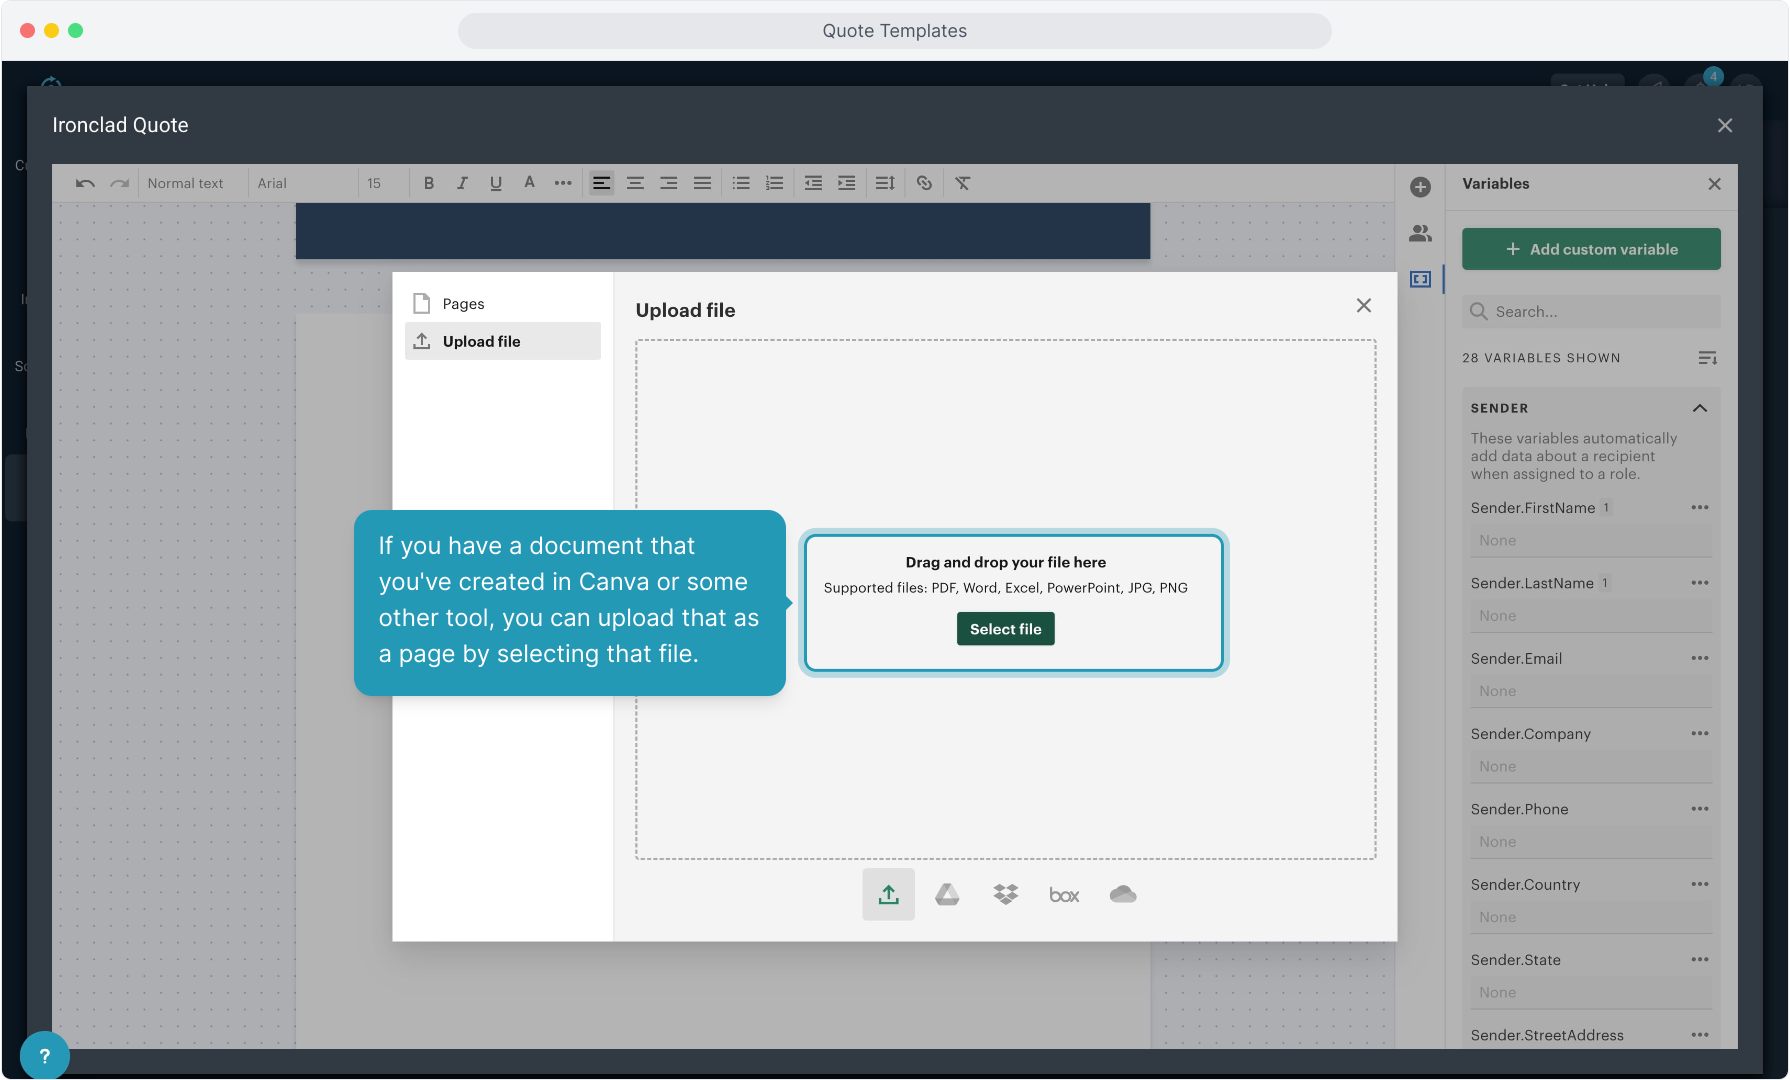Open the variables sort options icon
Viewport: 1790px width, 1080px height.
[x=1707, y=358]
